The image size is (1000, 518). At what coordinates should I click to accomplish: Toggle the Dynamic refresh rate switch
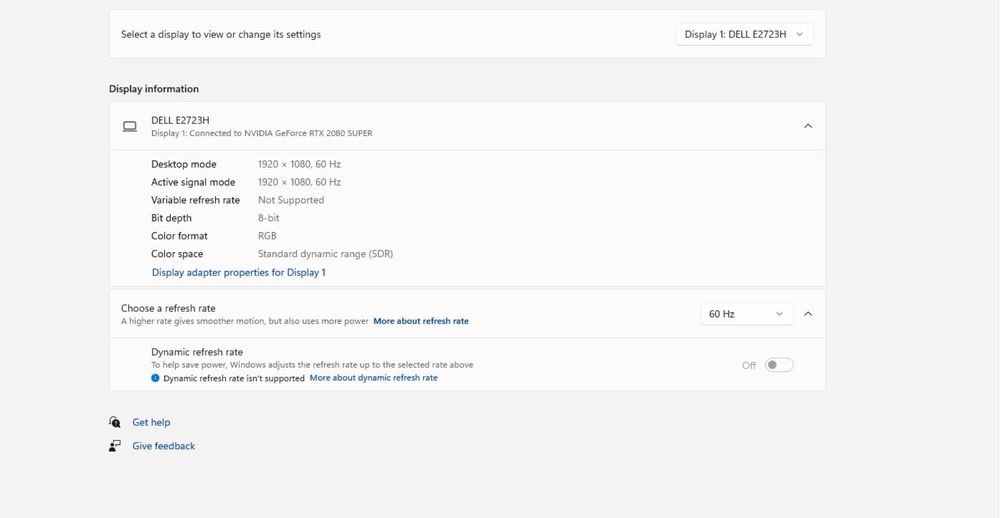[779, 365]
